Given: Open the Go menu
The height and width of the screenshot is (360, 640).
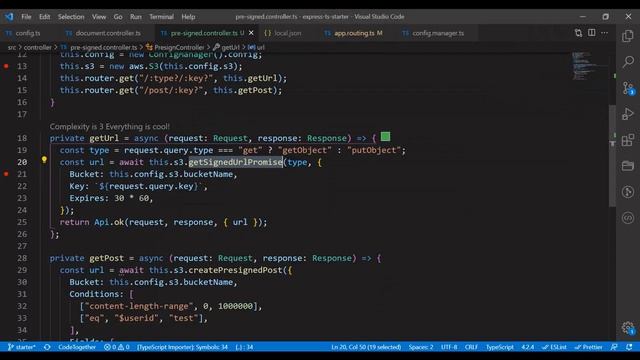Looking at the screenshot, I should 118,17.
